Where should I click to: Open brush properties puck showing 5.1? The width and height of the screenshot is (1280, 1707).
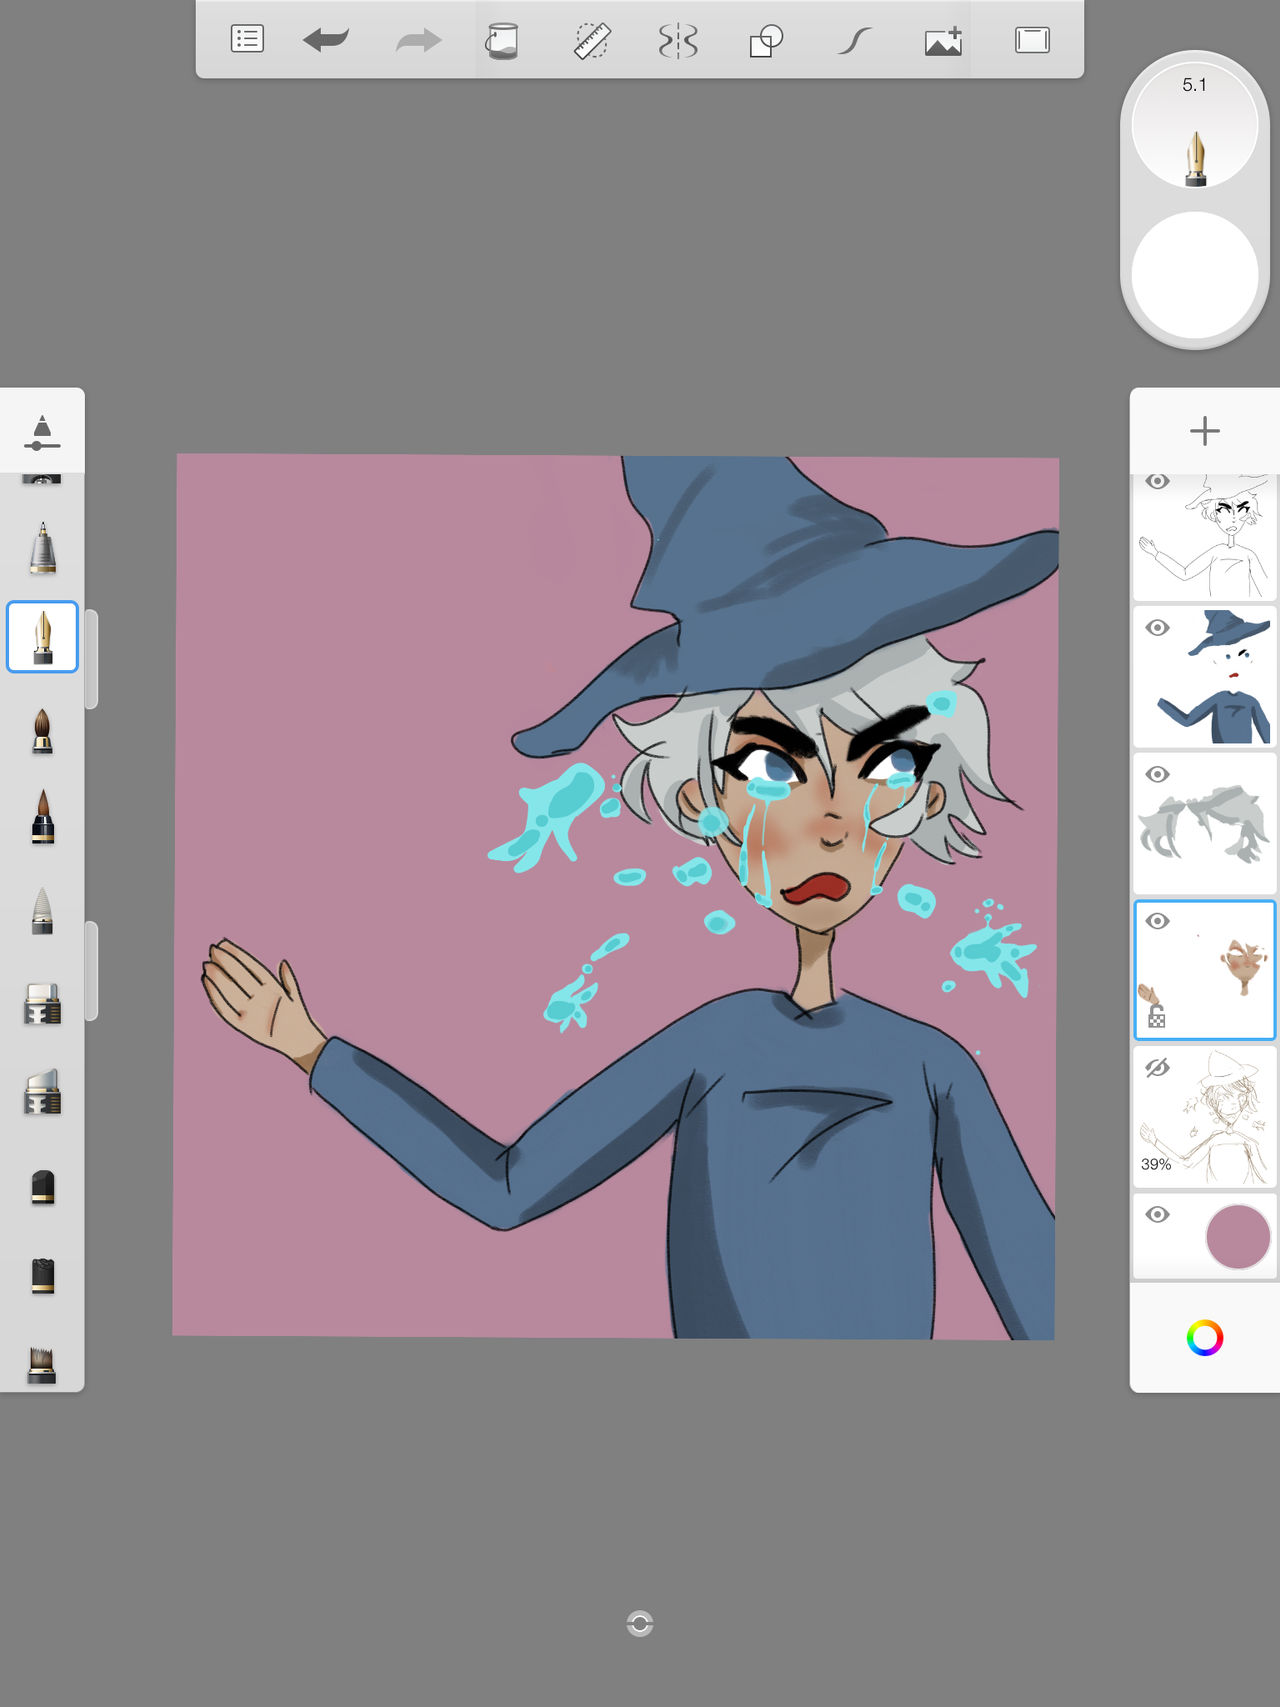[1195, 127]
